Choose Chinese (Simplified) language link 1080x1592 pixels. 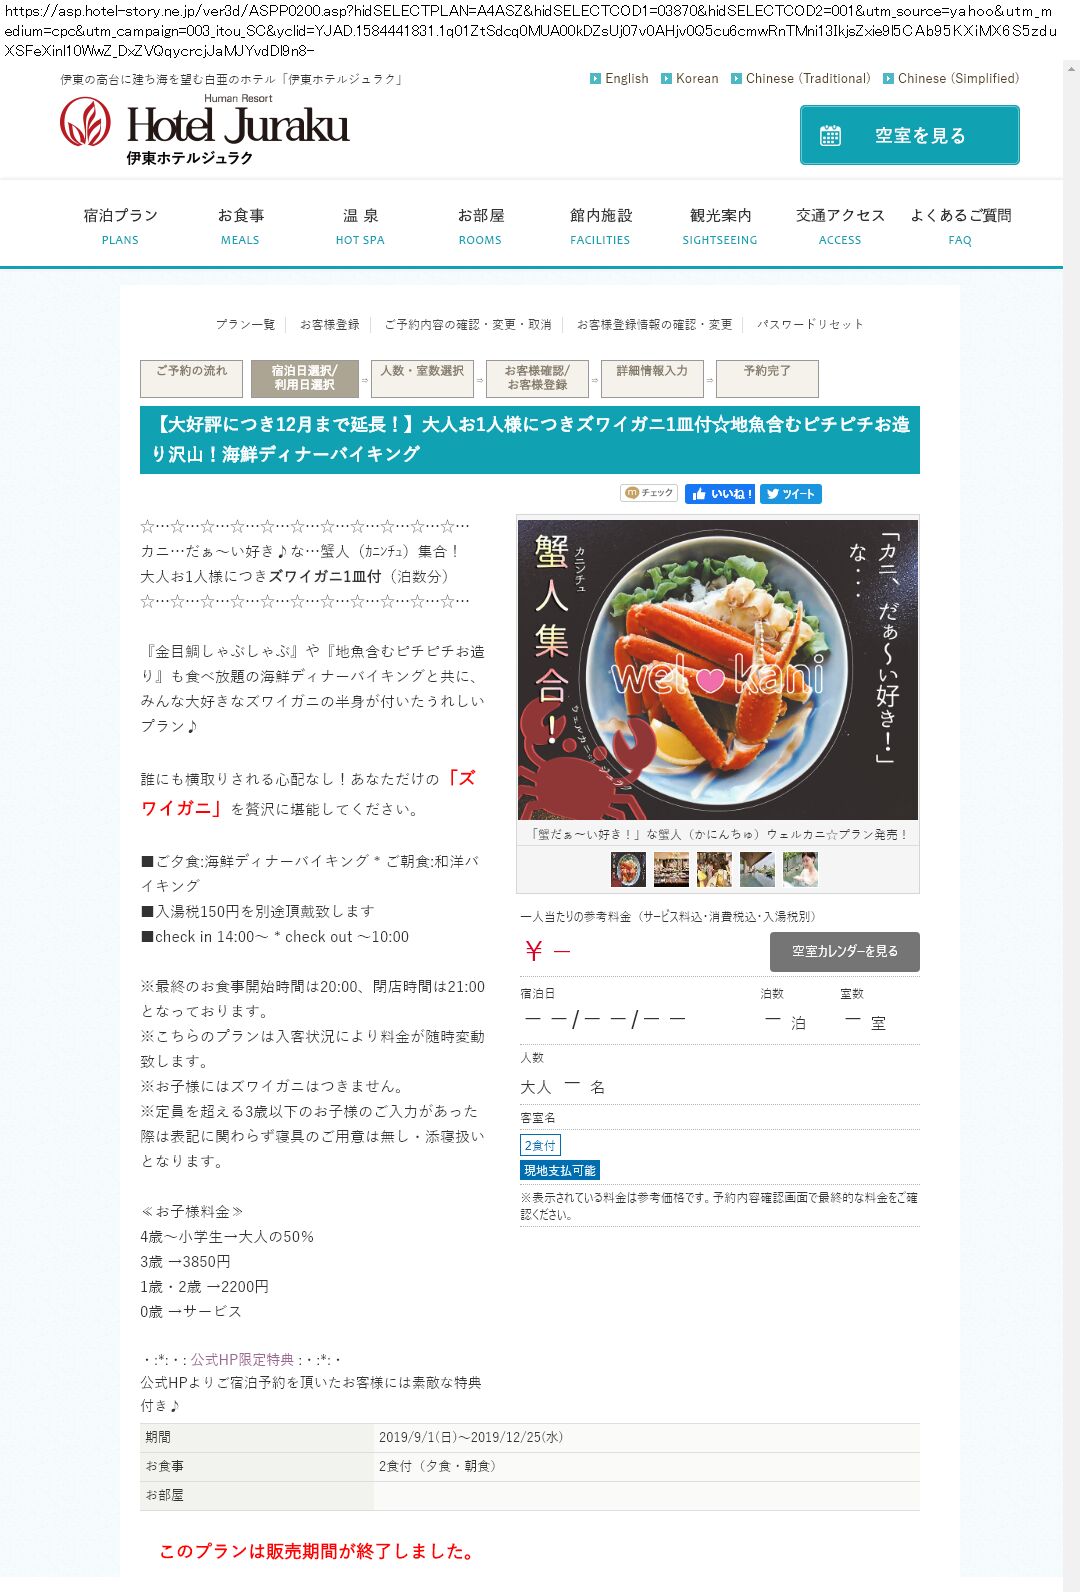coord(951,78)
